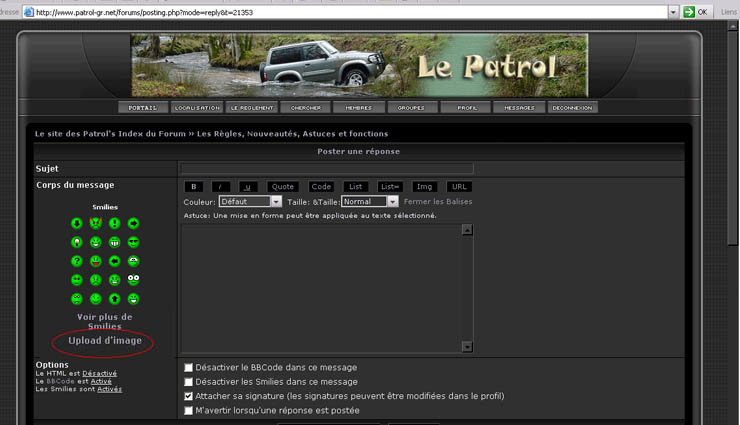Viewport: 740px width, 425px height.
Task: Insert the right-arrow smiley
Action: click(134, 224)
